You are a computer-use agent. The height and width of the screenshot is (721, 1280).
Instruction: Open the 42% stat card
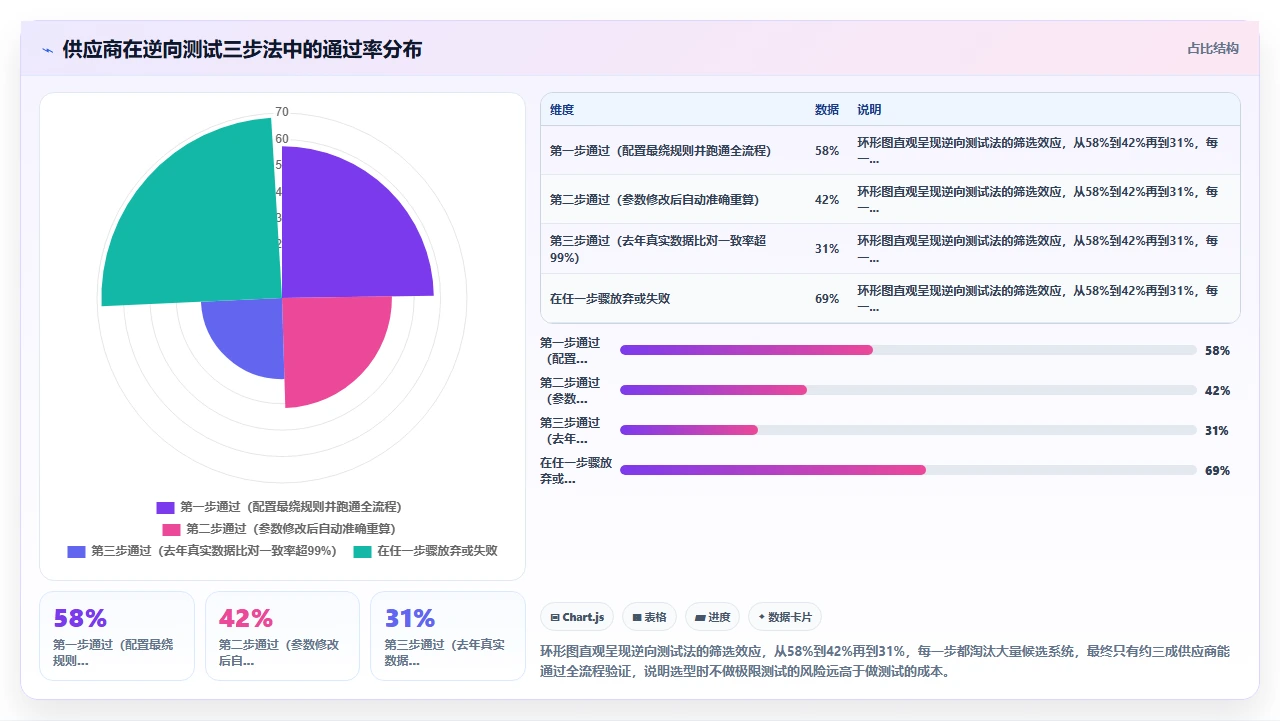[x=282, y=636]
